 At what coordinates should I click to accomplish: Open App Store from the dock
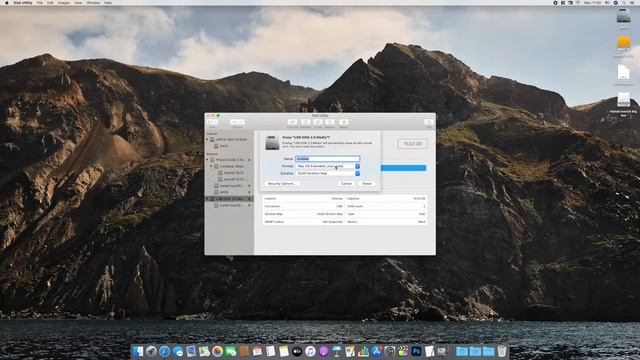377,351
